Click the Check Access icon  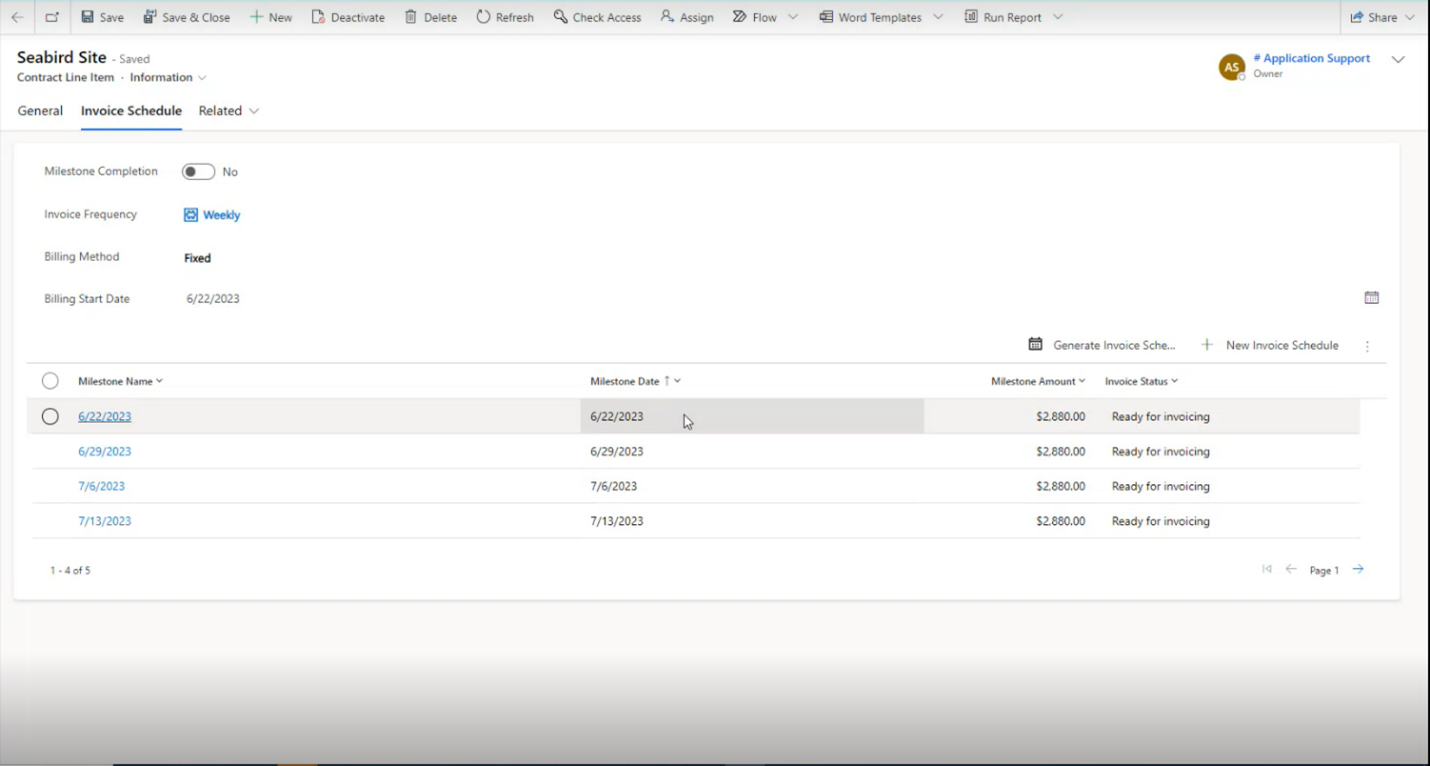click(560, 17)
